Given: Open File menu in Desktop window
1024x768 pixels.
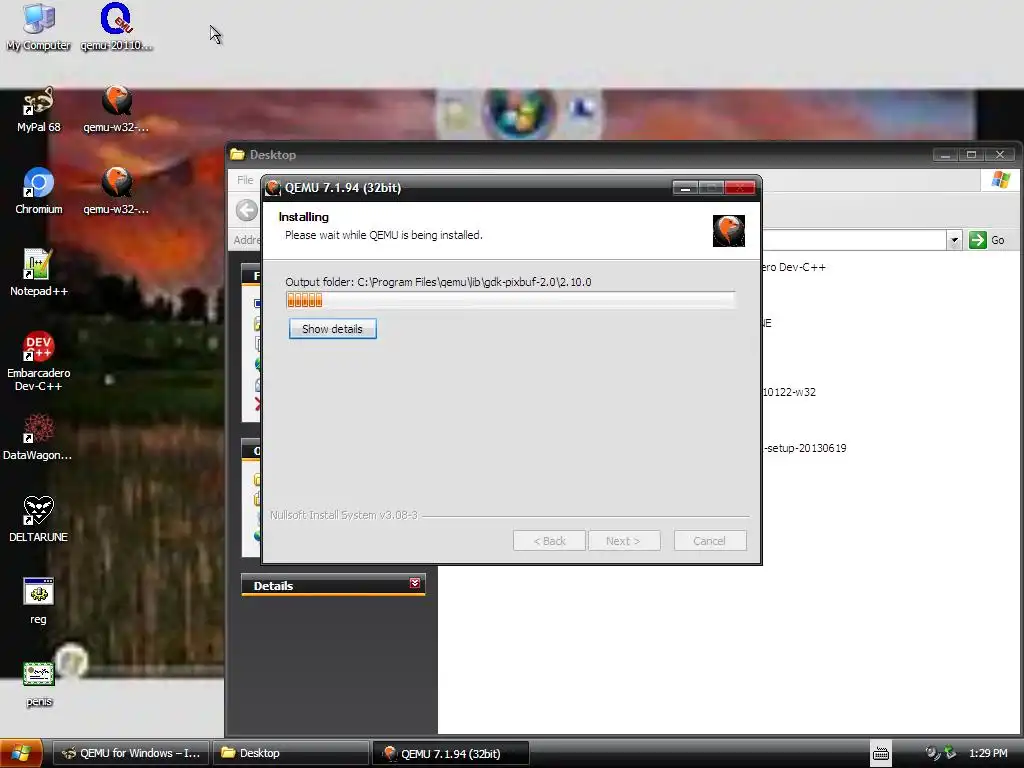Looking at the screenshot, I should pyautogui.click(x=246, y=180).
